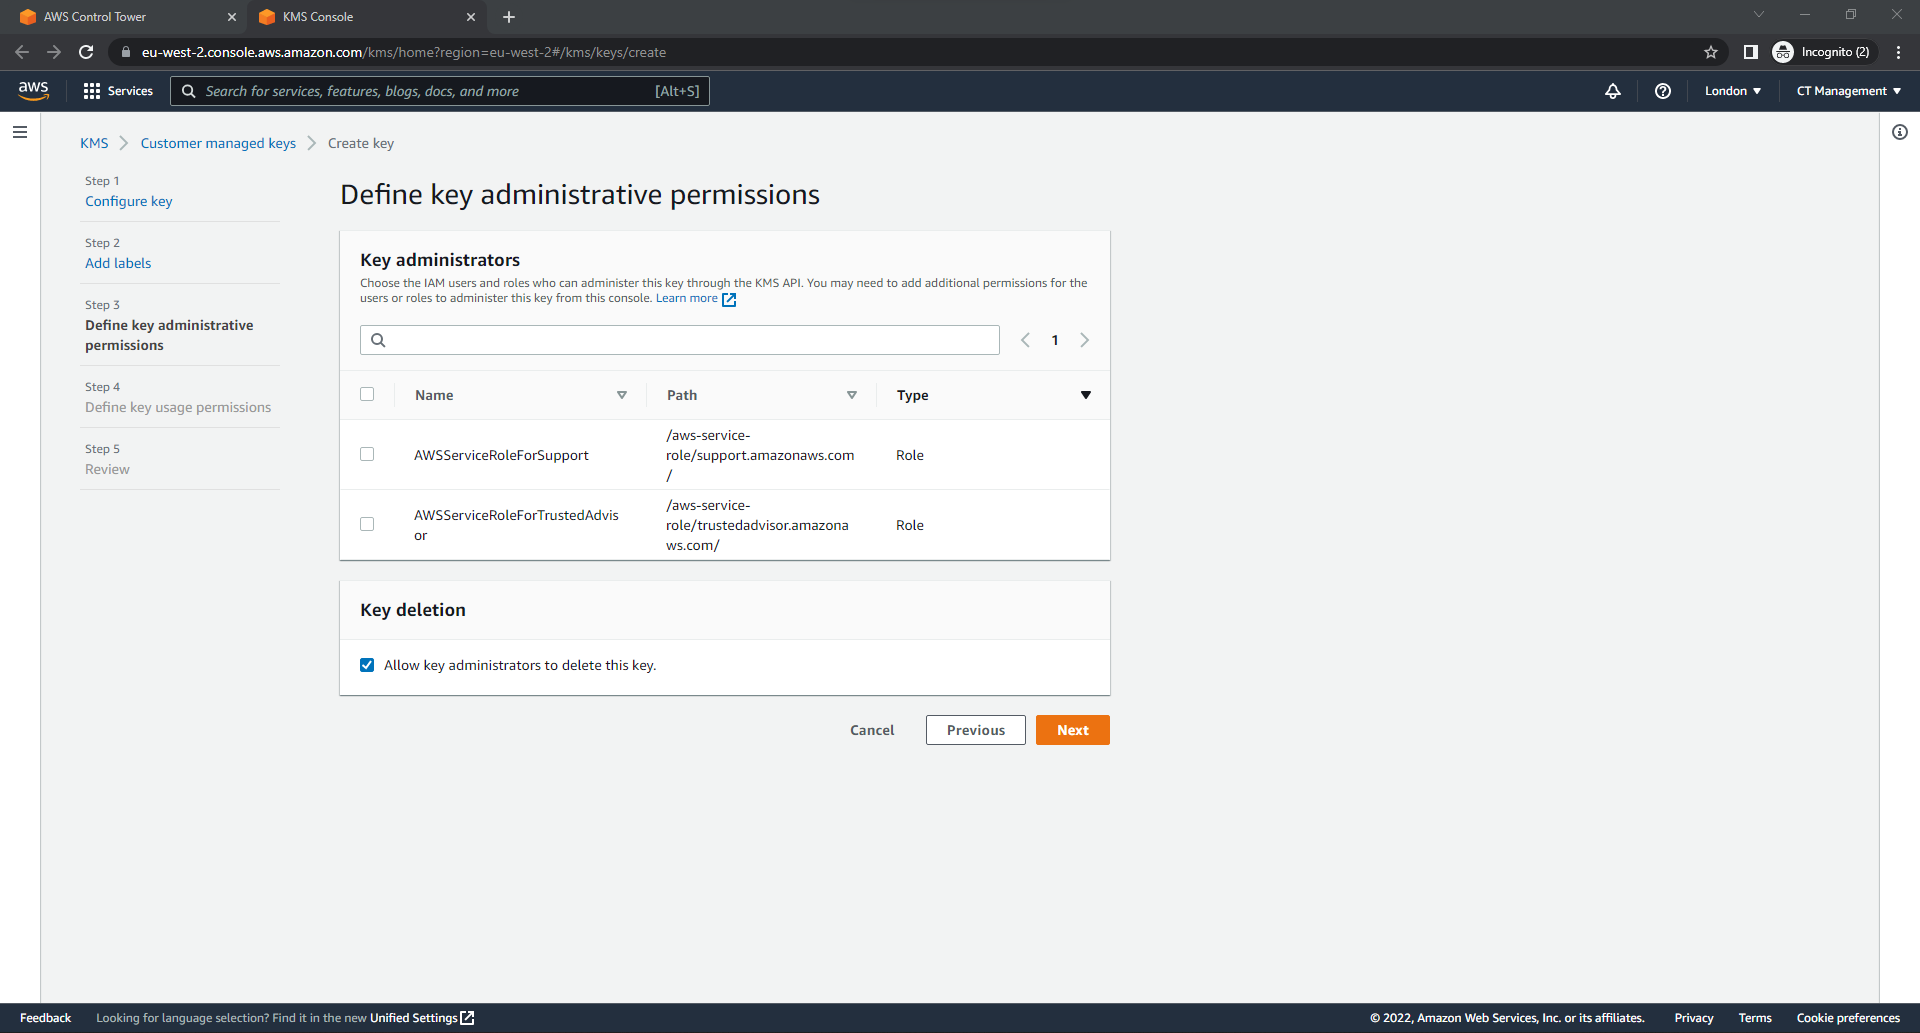The height and width of the screenshot is (1033, 1920).
Task: Sort by the Name column arrow
Action: pos(622,395)
